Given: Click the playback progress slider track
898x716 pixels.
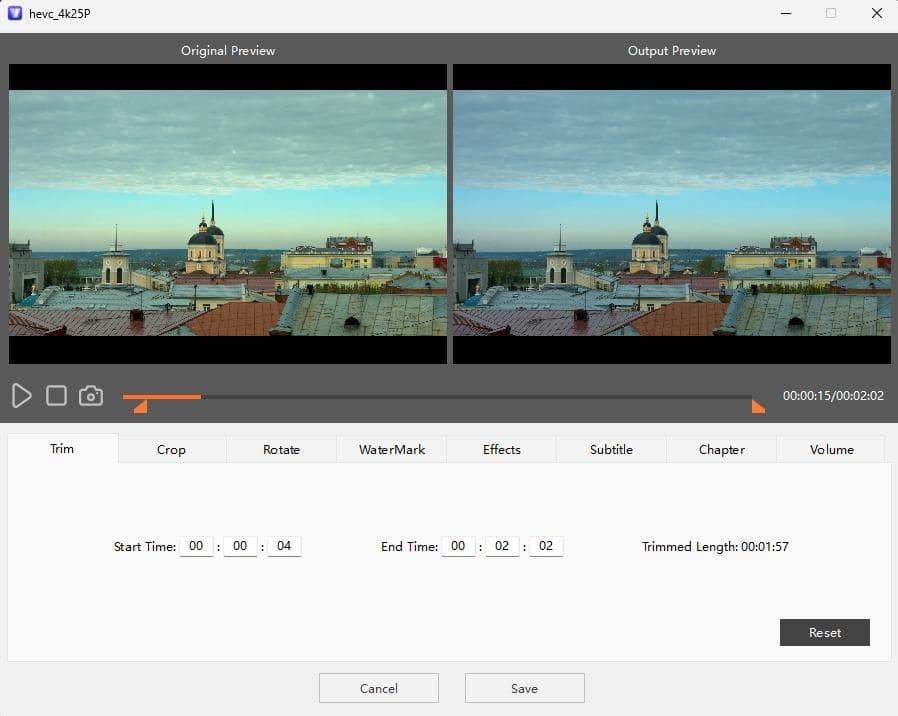Looking at the screenshot, I should point(450,397).
